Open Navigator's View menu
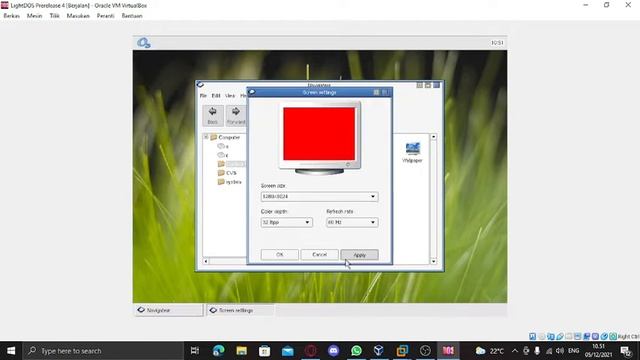The height and width of the screenshot is (360, 640). click(x=230, y=96)
